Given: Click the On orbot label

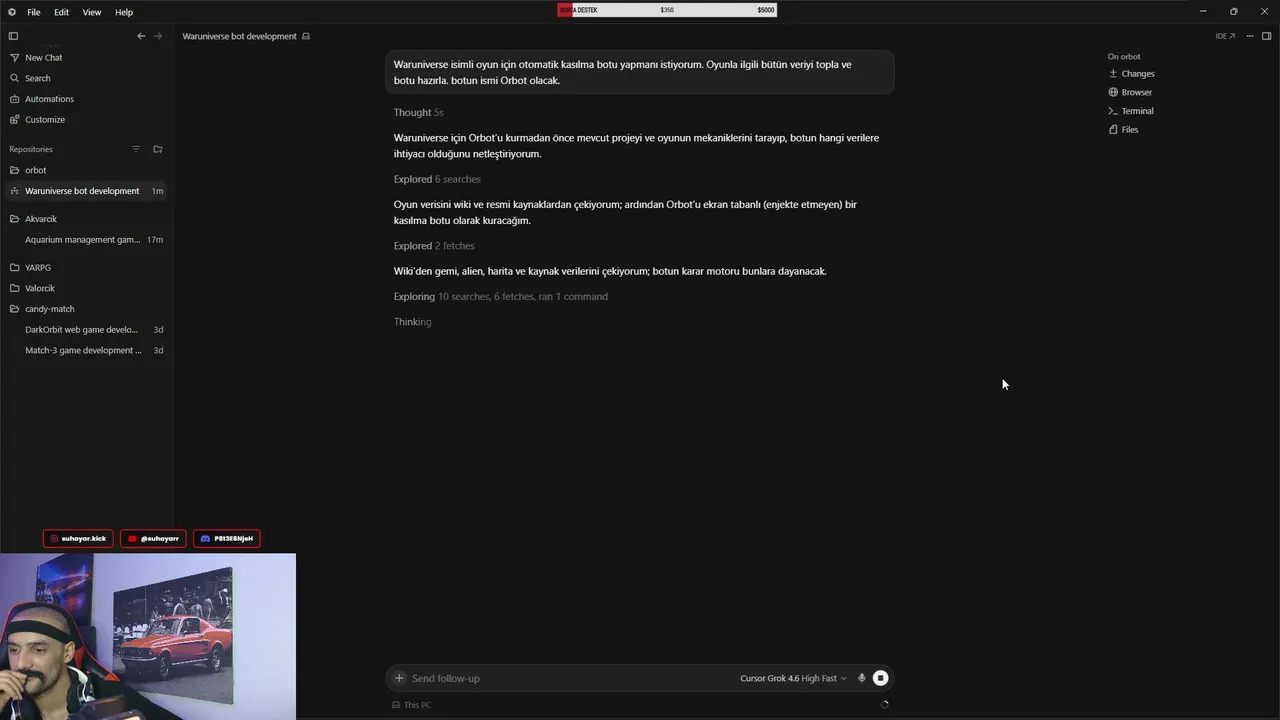Looking at the screenshot, I should pos(1124,57).
